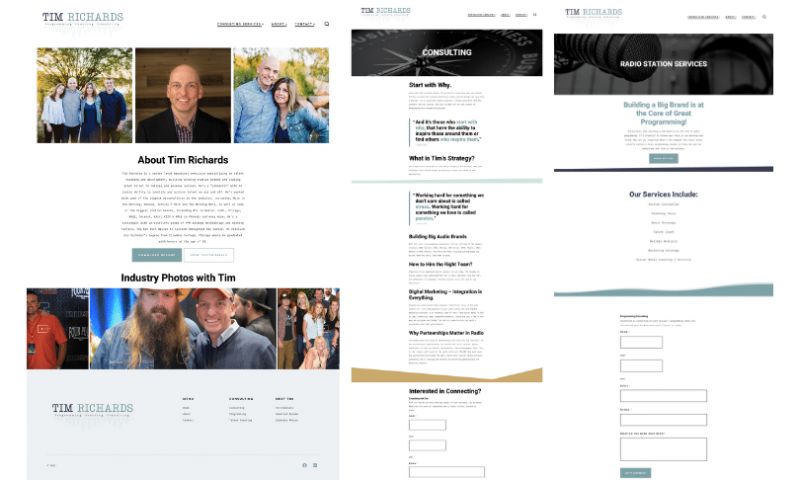
Task: Click the Tim Richards logo in the footer
Action: (92, 410)
